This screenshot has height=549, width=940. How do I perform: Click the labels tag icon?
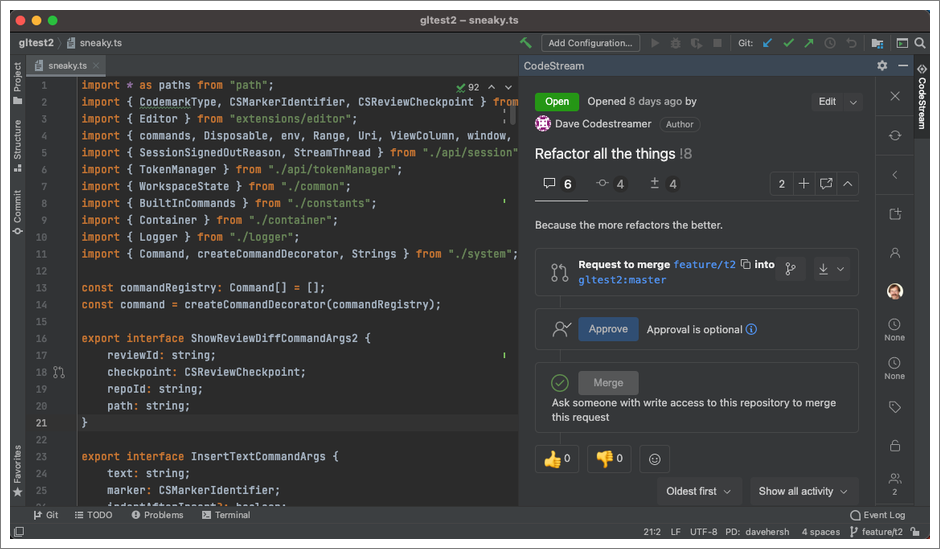[x=894, y=407]
